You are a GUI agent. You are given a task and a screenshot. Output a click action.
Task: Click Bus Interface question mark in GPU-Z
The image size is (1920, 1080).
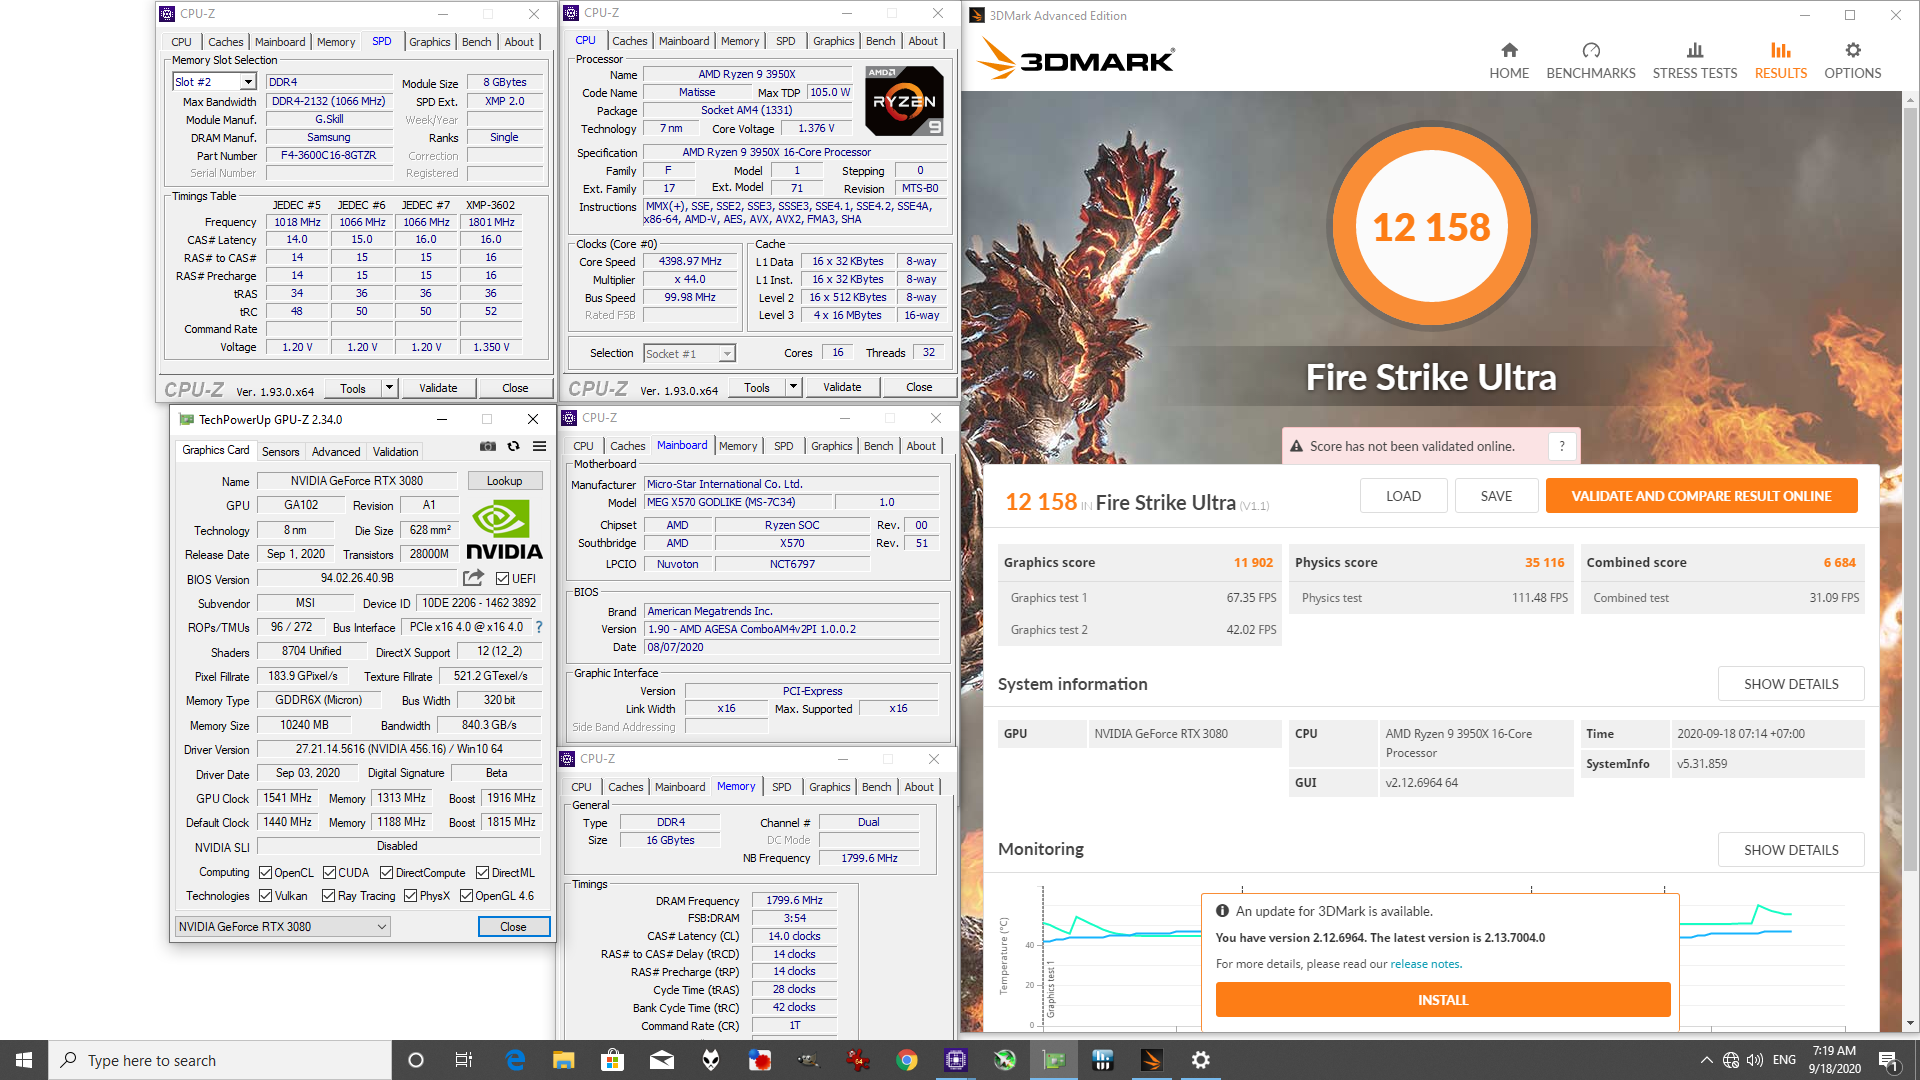[x=539, y=627]
